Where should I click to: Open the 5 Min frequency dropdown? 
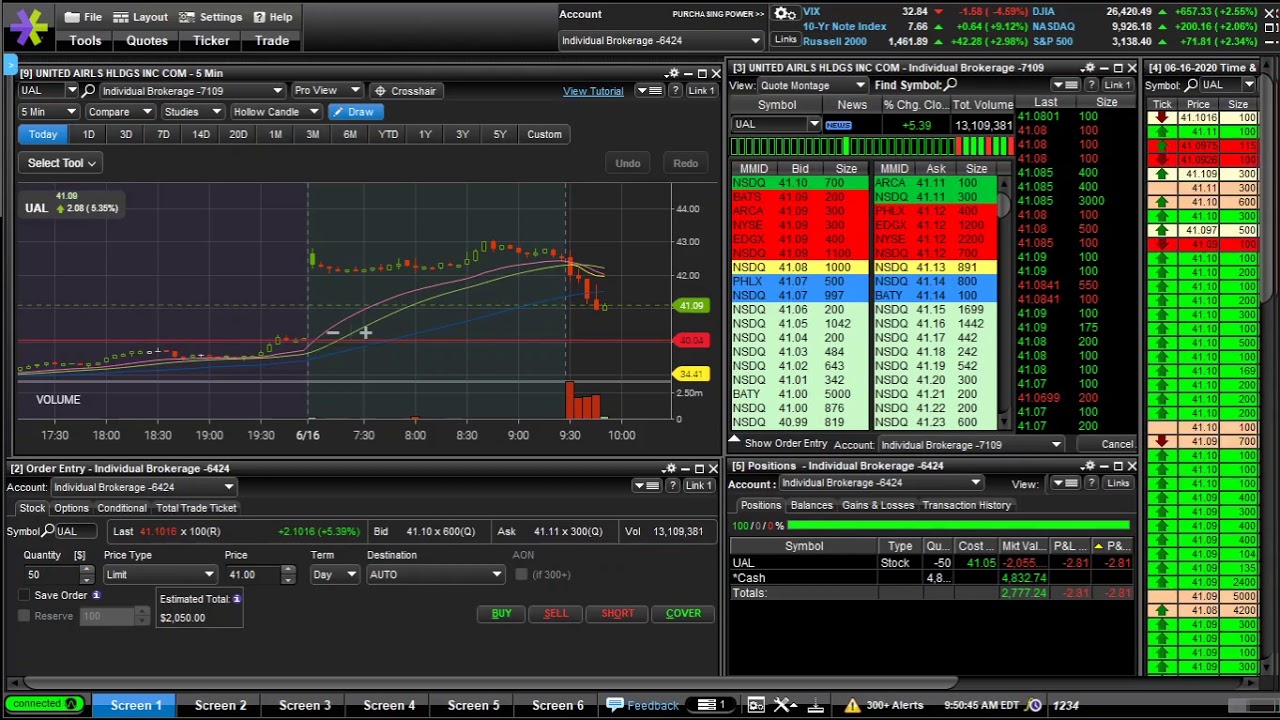(47, 112)
